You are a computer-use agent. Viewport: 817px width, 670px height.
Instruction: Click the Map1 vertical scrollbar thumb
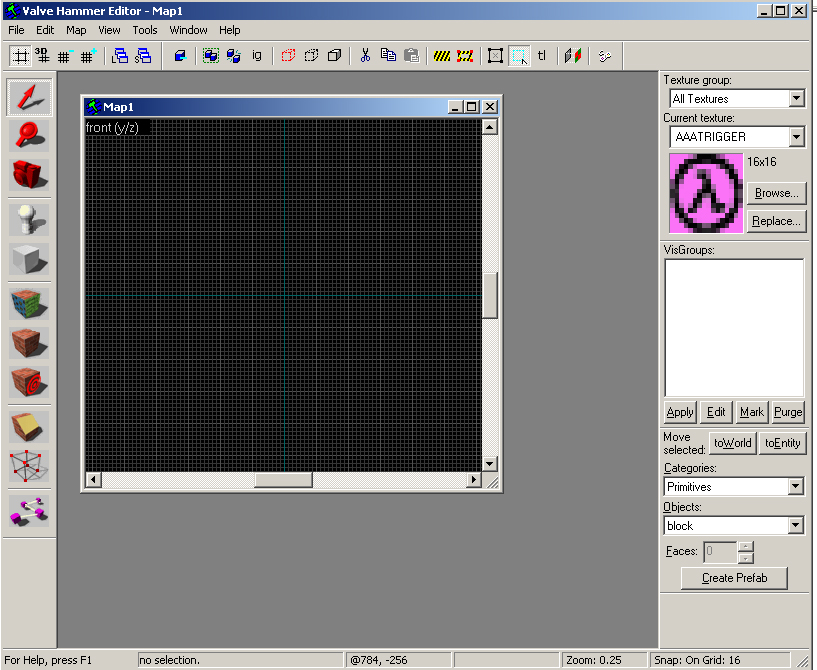490,295
